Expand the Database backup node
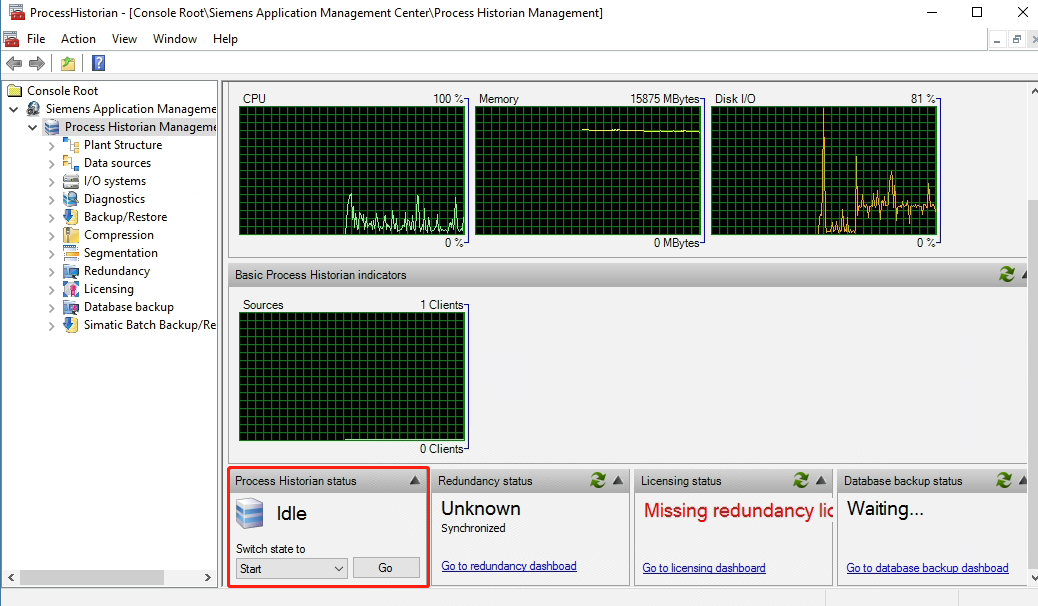This screenshot has height=606, width=1038. [x=52, y=307]
